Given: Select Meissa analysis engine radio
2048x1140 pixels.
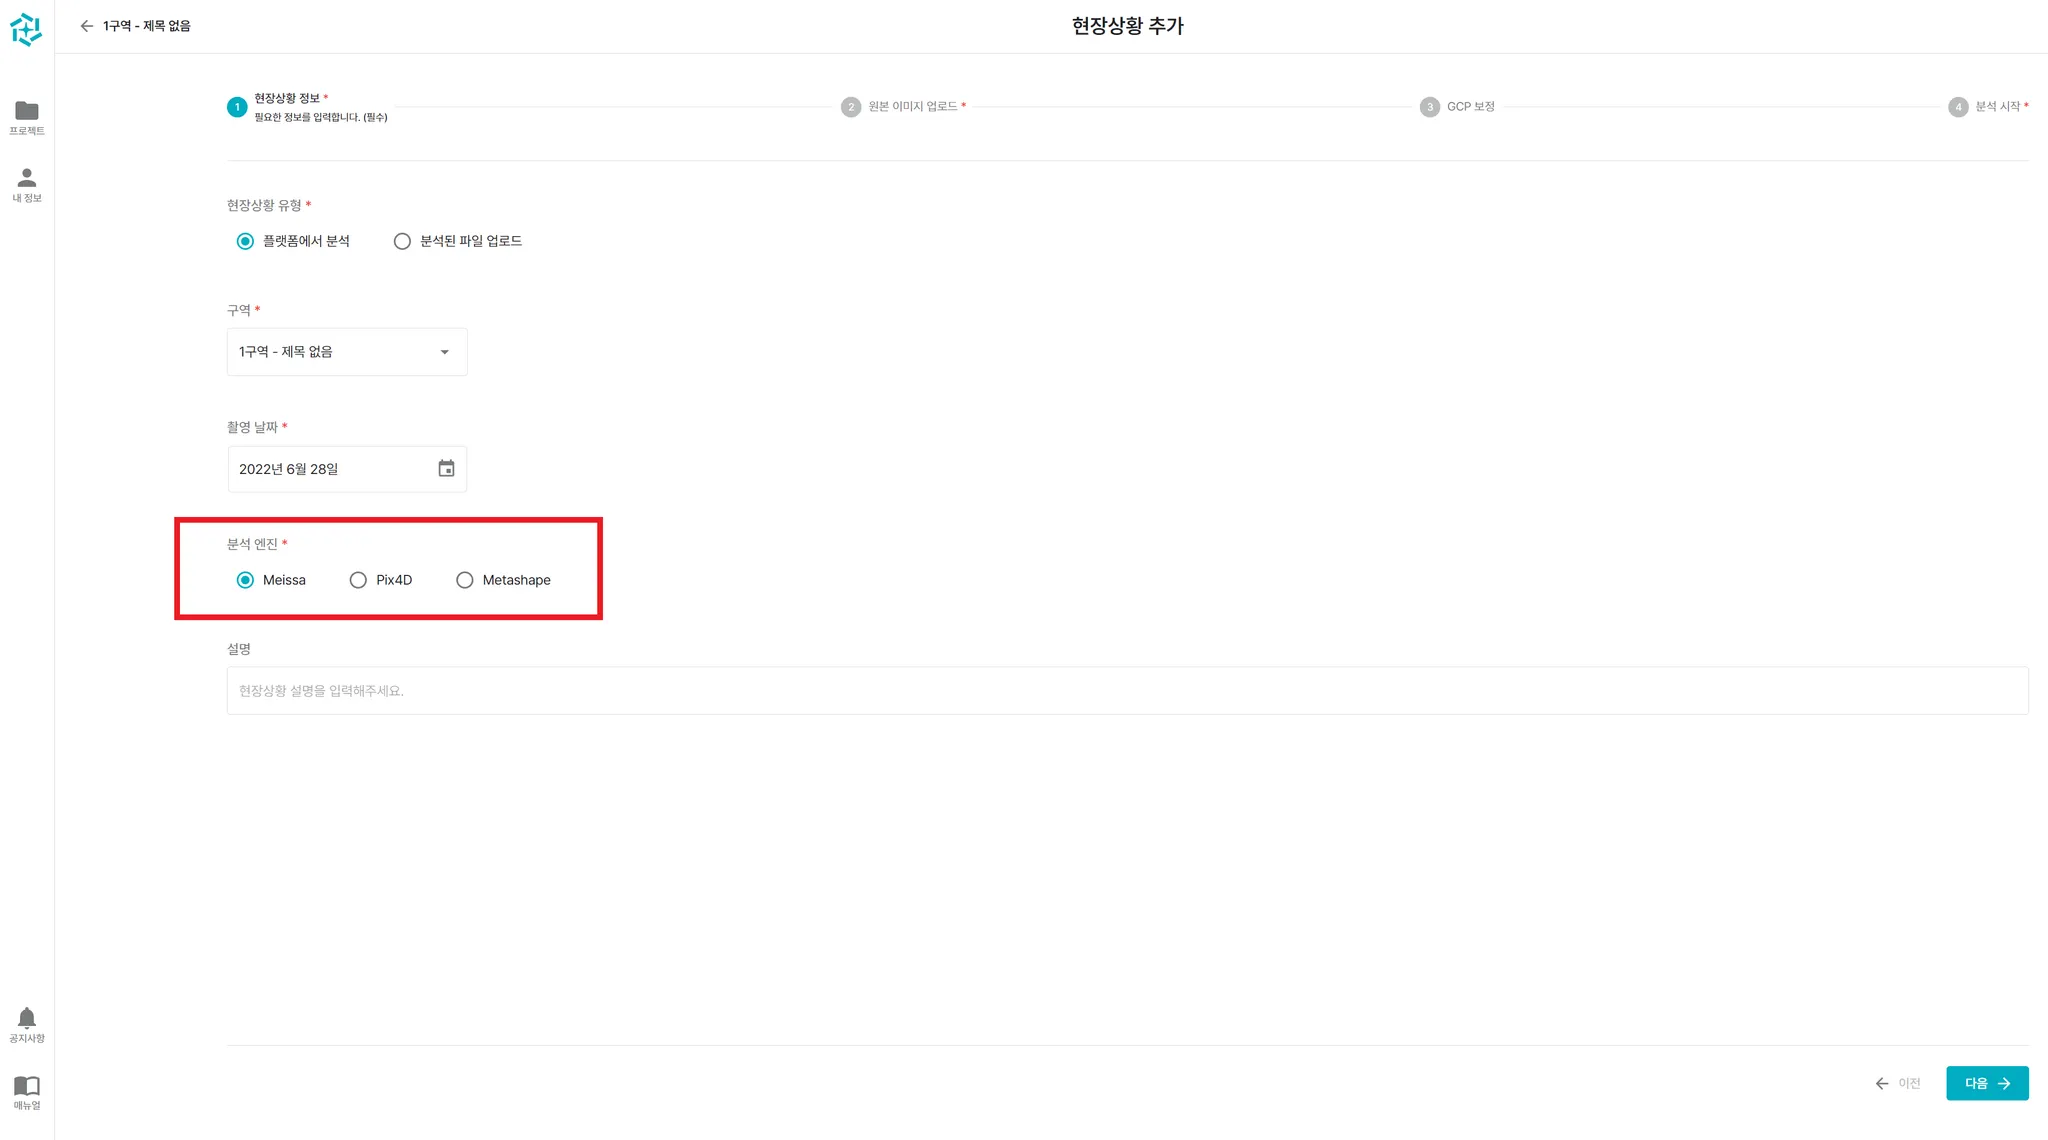Looking at the screenshot, I should [245, 580].
